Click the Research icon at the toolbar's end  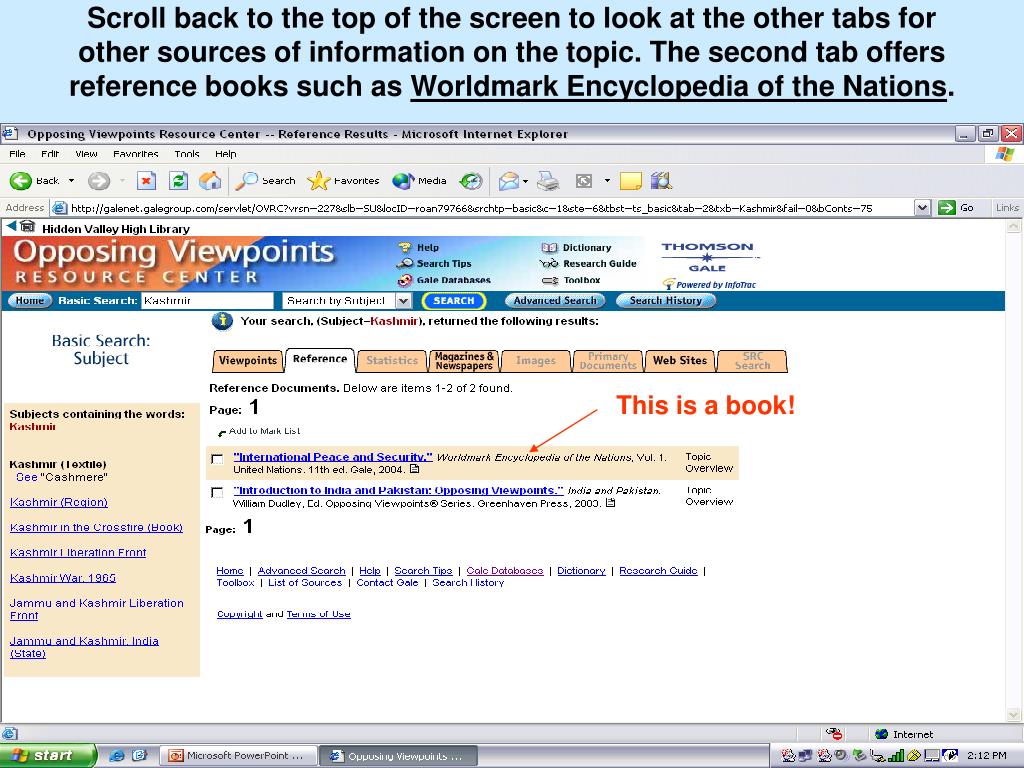tap(661, 181)
